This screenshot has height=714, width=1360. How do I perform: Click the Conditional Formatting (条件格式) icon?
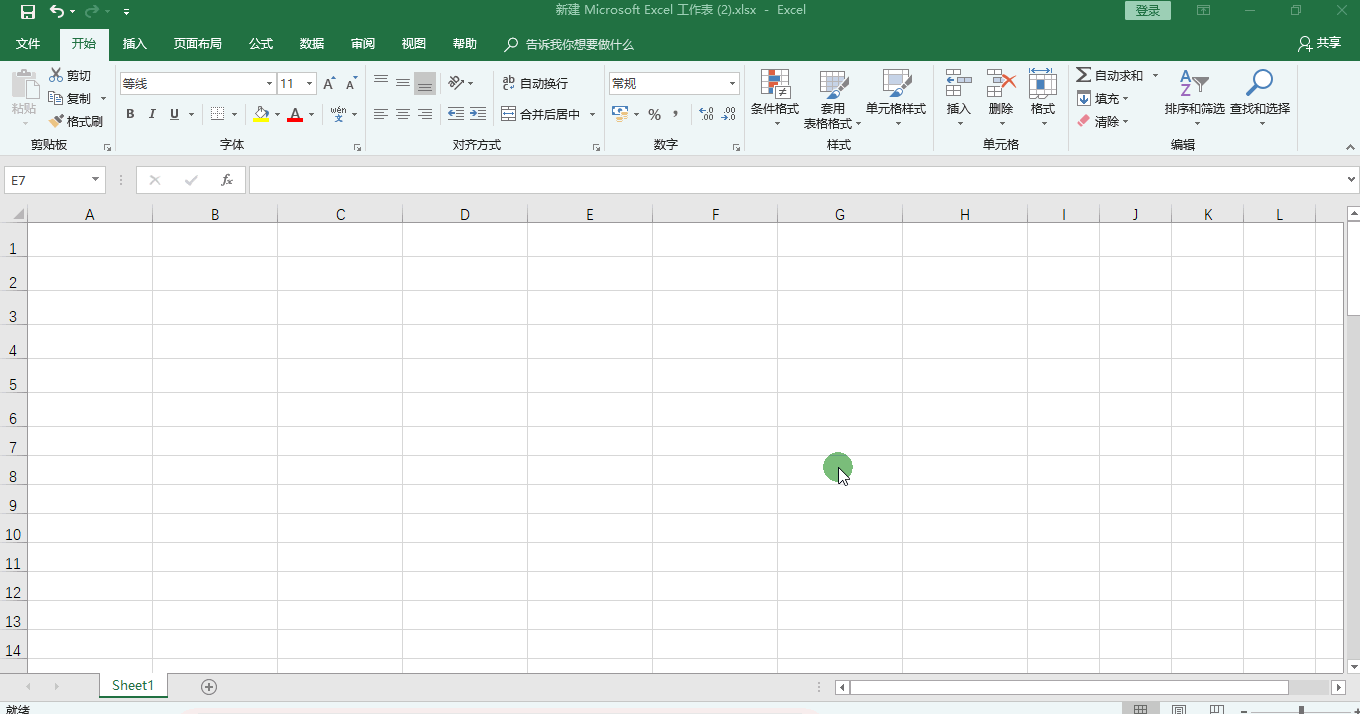coord(775,85)
